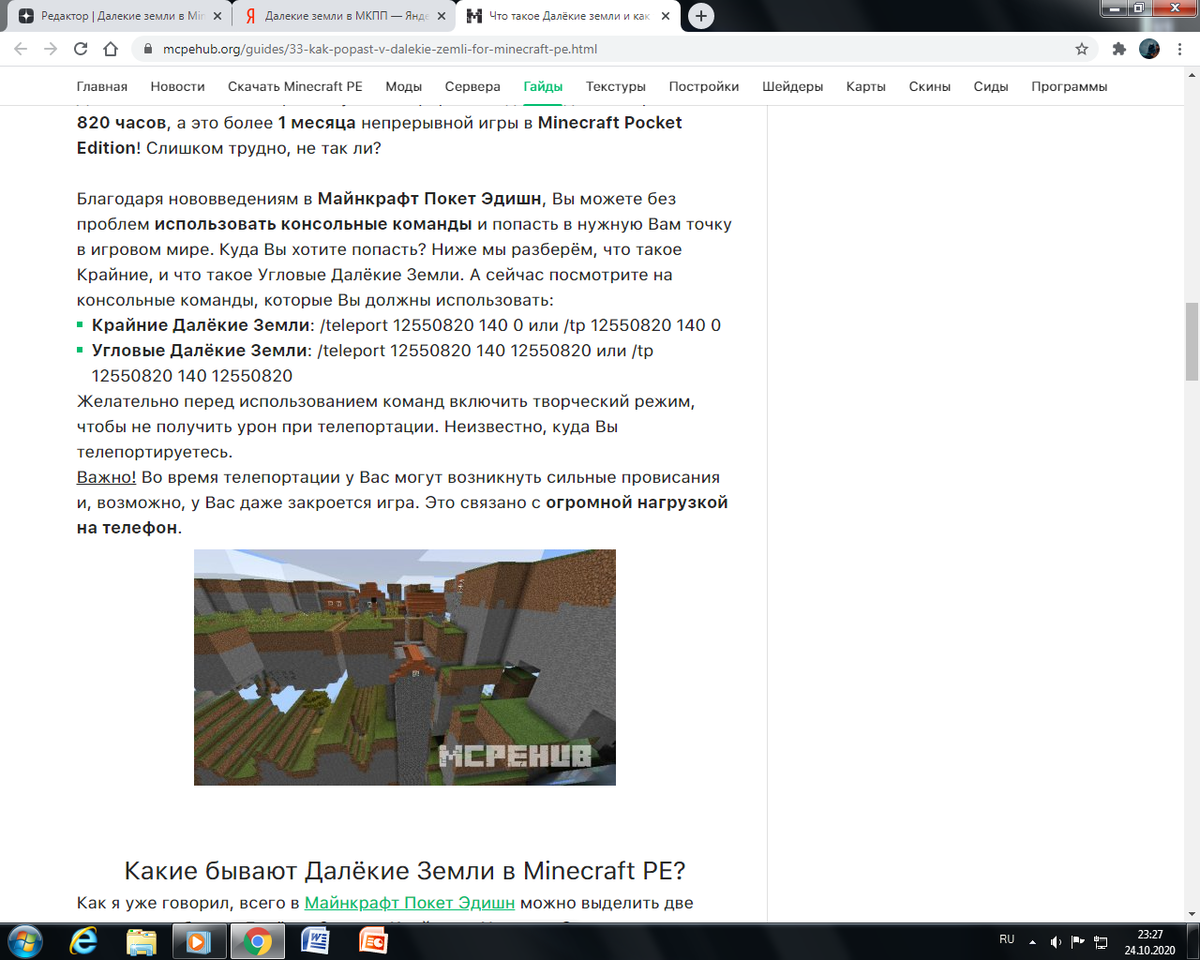The image size is (1200, 960).
Task: Open the Chrome three-dot menu
Action: (1181, 48)
